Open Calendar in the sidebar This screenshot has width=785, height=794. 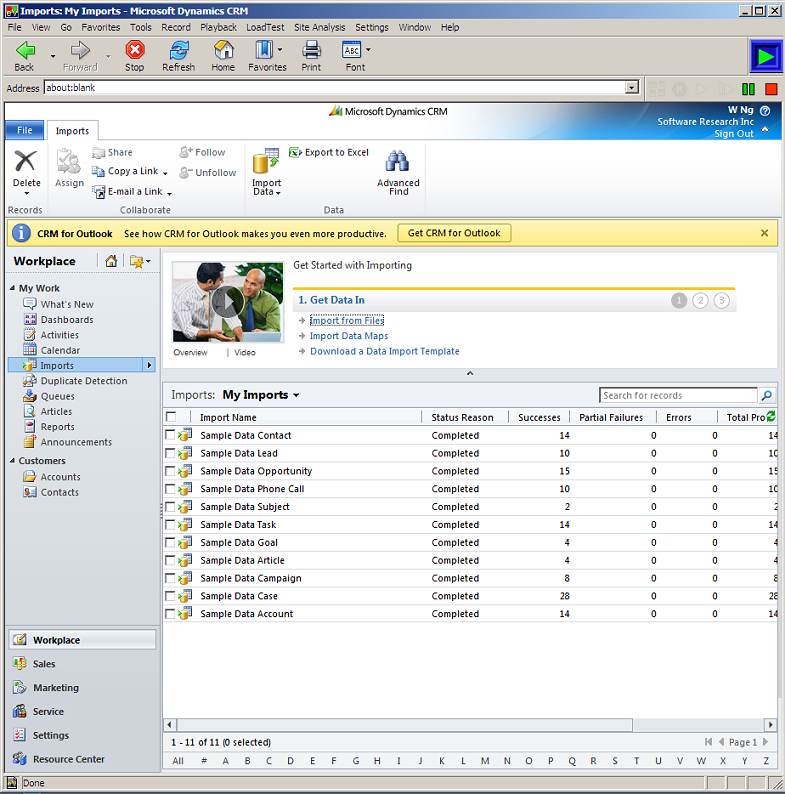click(x=60, y=350)
